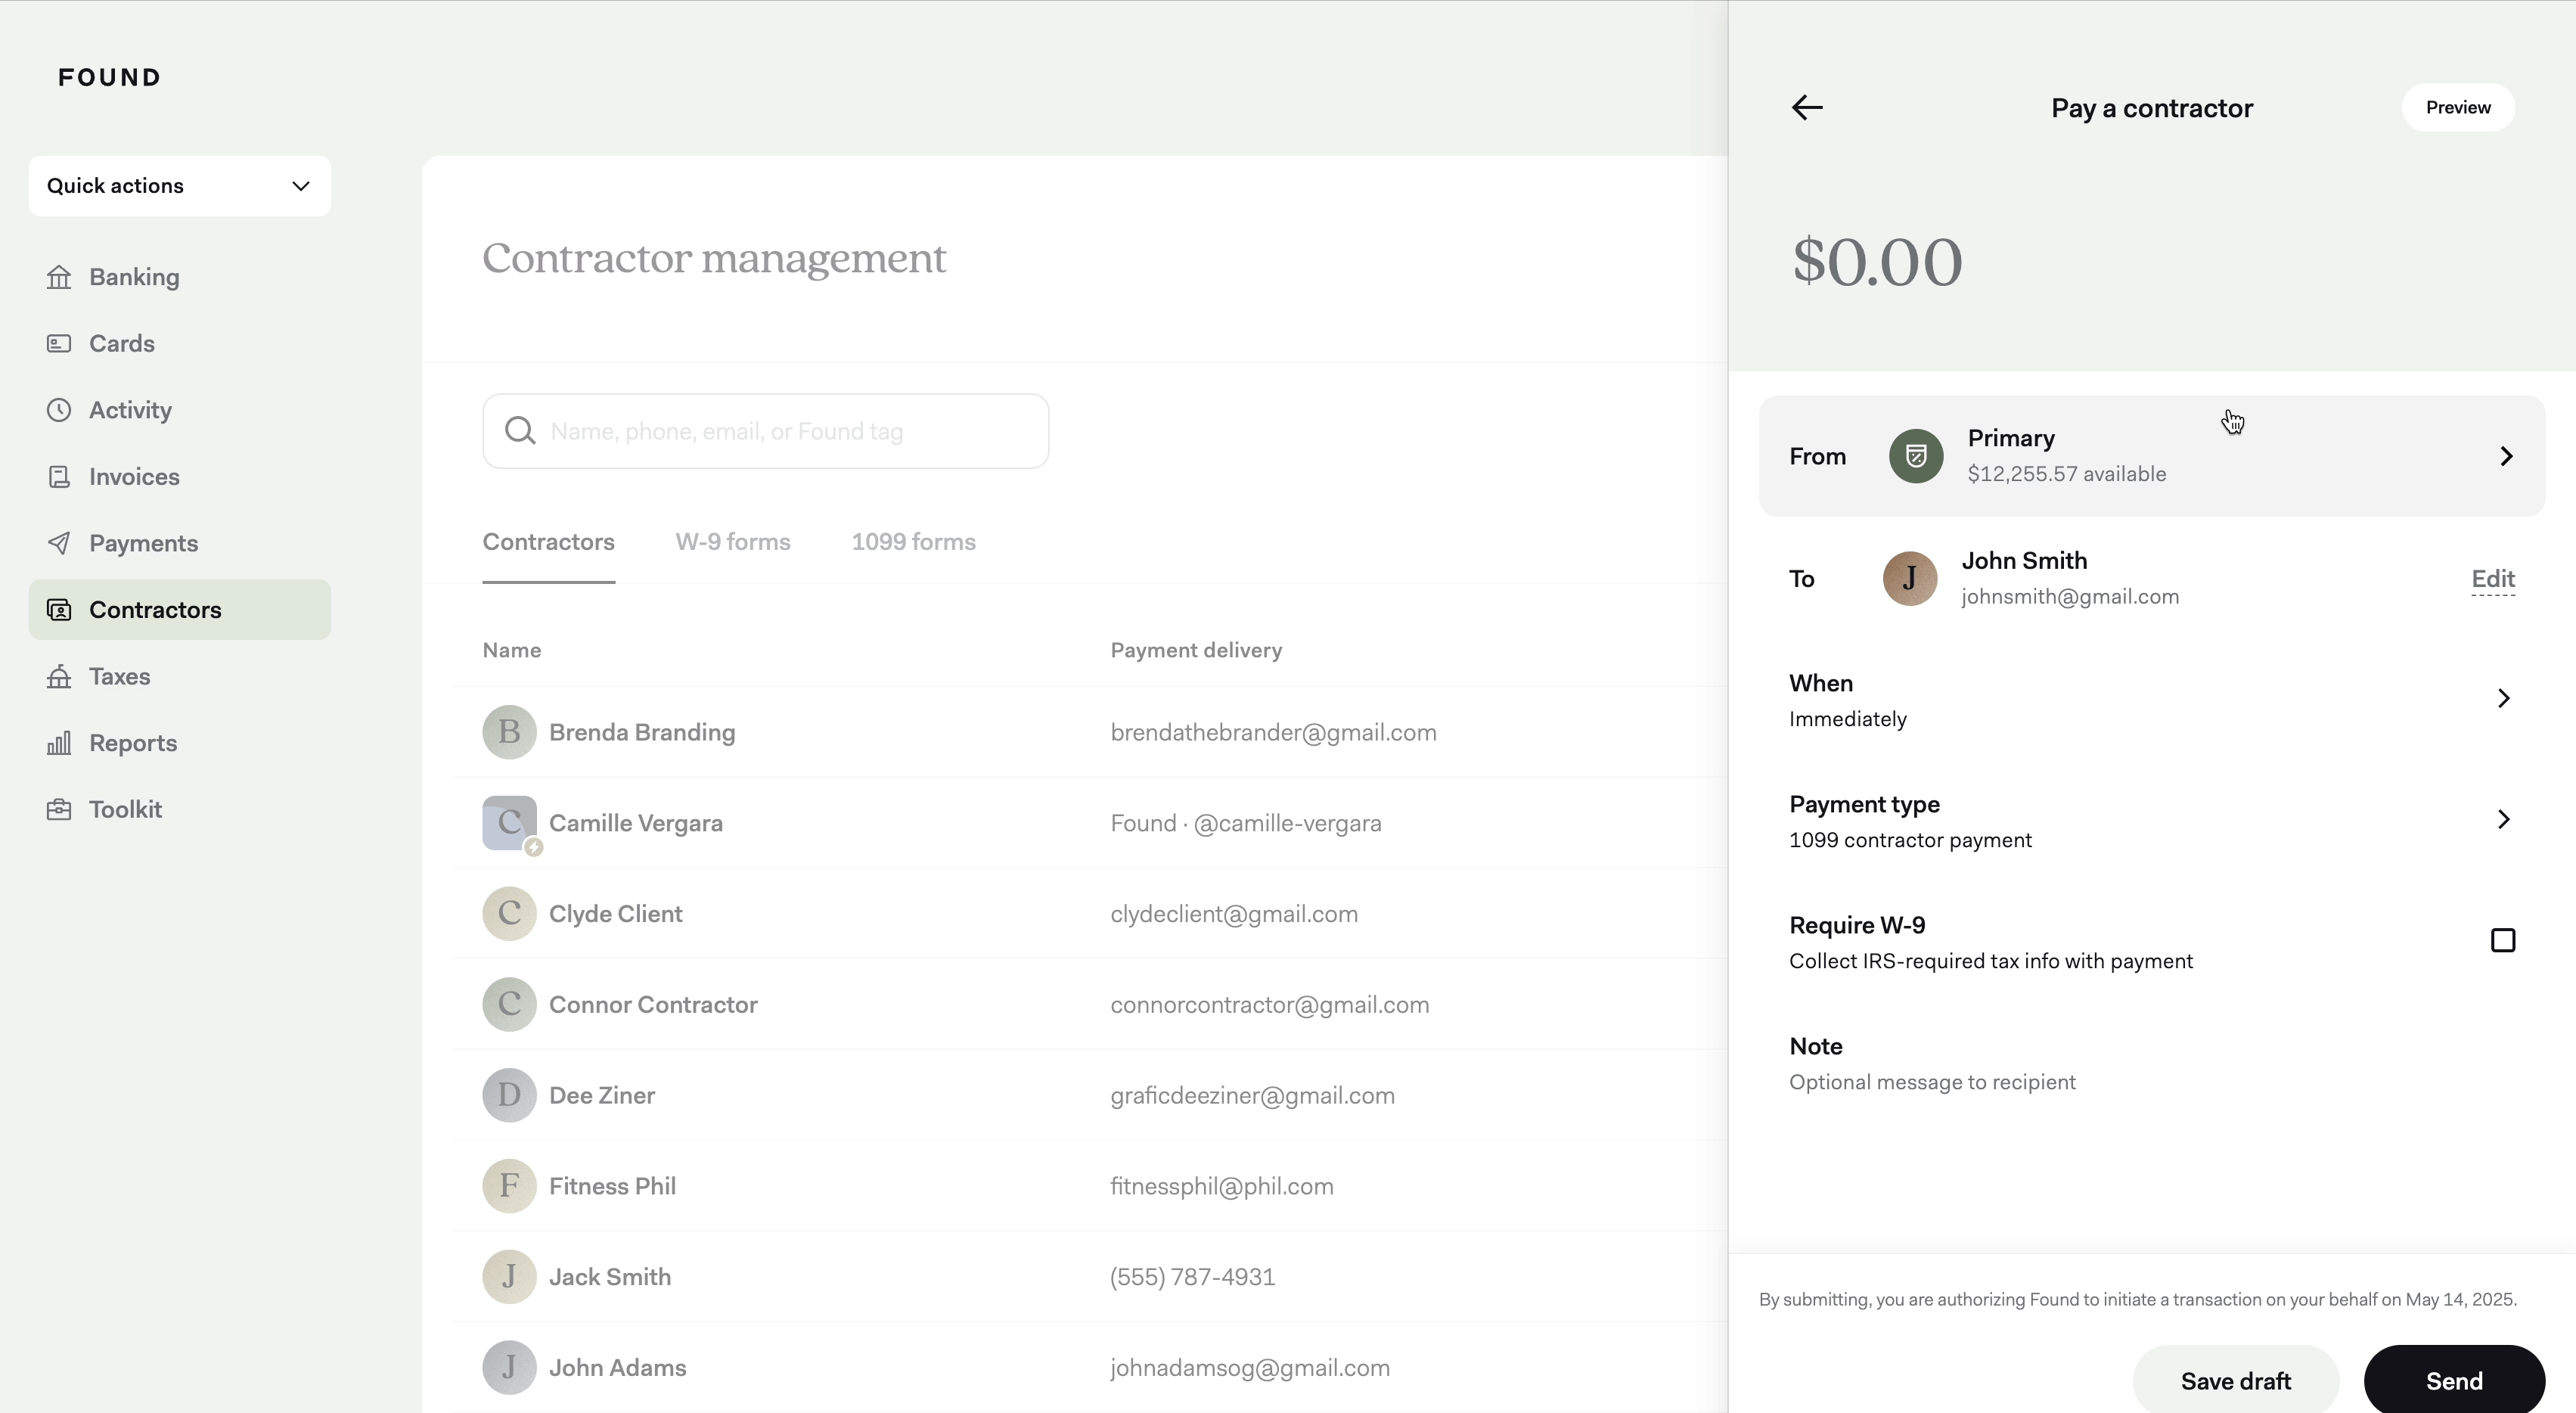Click Dee Ziner's avatar
Image resolution: width=2576 pixels, height=1413 pixels.
[x=509, y=1095]
